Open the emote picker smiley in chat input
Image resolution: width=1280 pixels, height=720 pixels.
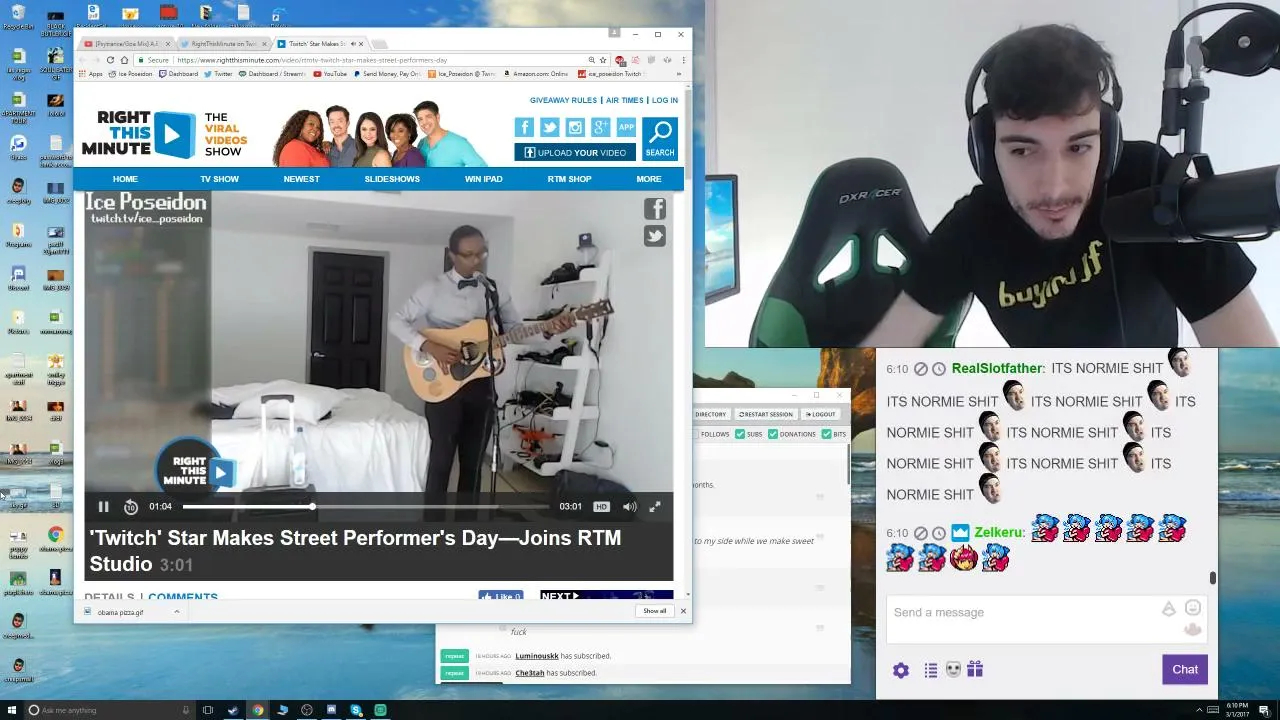point(1192,608)
